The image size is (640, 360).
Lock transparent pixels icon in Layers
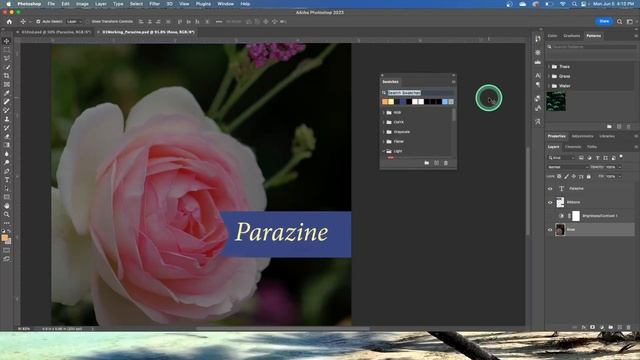[x=559, y=176]
